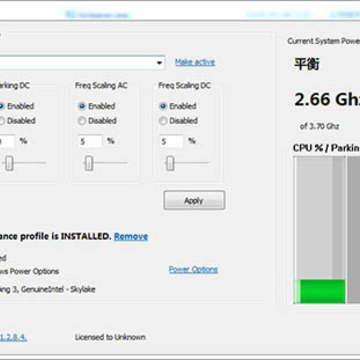360x360 pixels.
Task: Click the Freq Scaling AC slider handle
Action: (89, 163)
